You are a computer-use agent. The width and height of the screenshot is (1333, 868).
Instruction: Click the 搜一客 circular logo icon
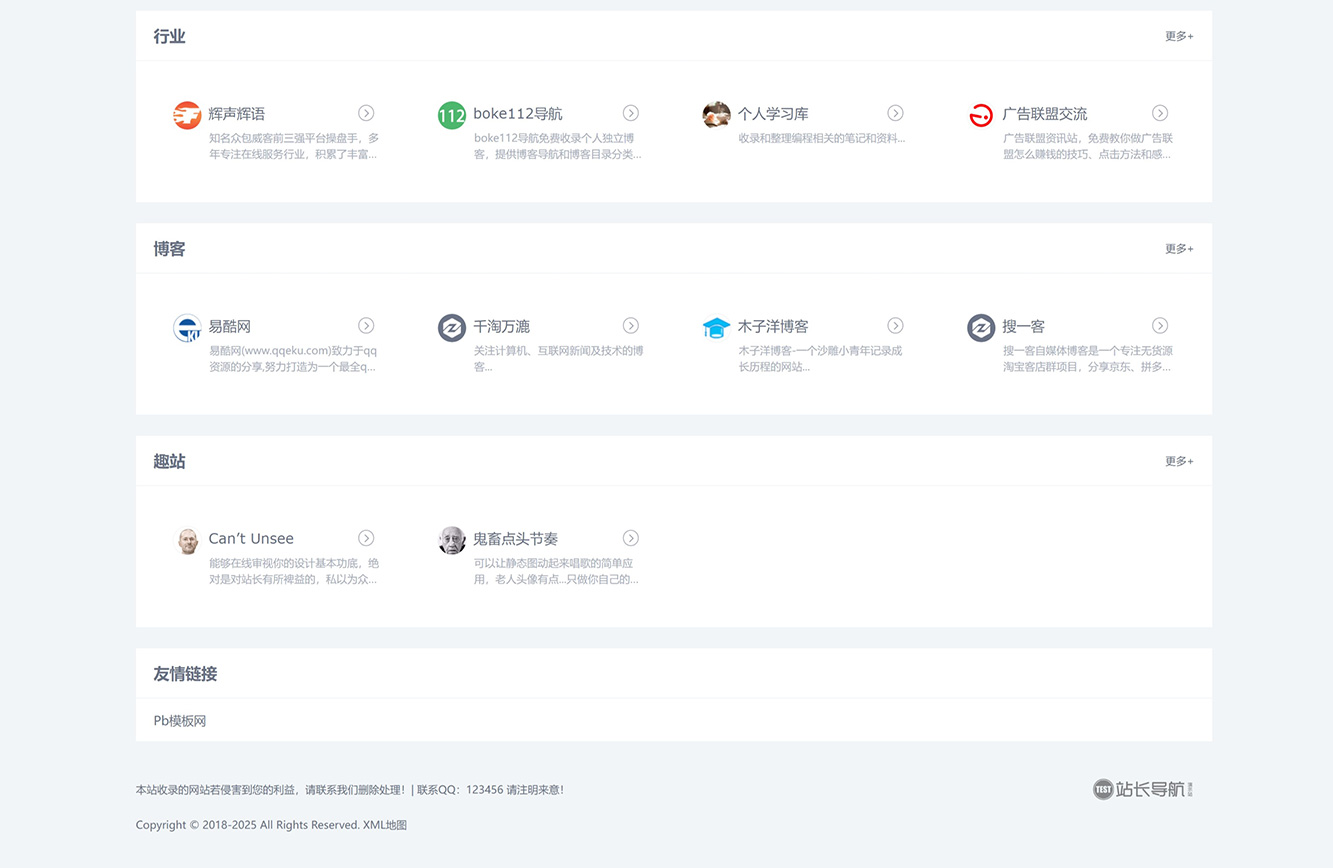point(981,327)
